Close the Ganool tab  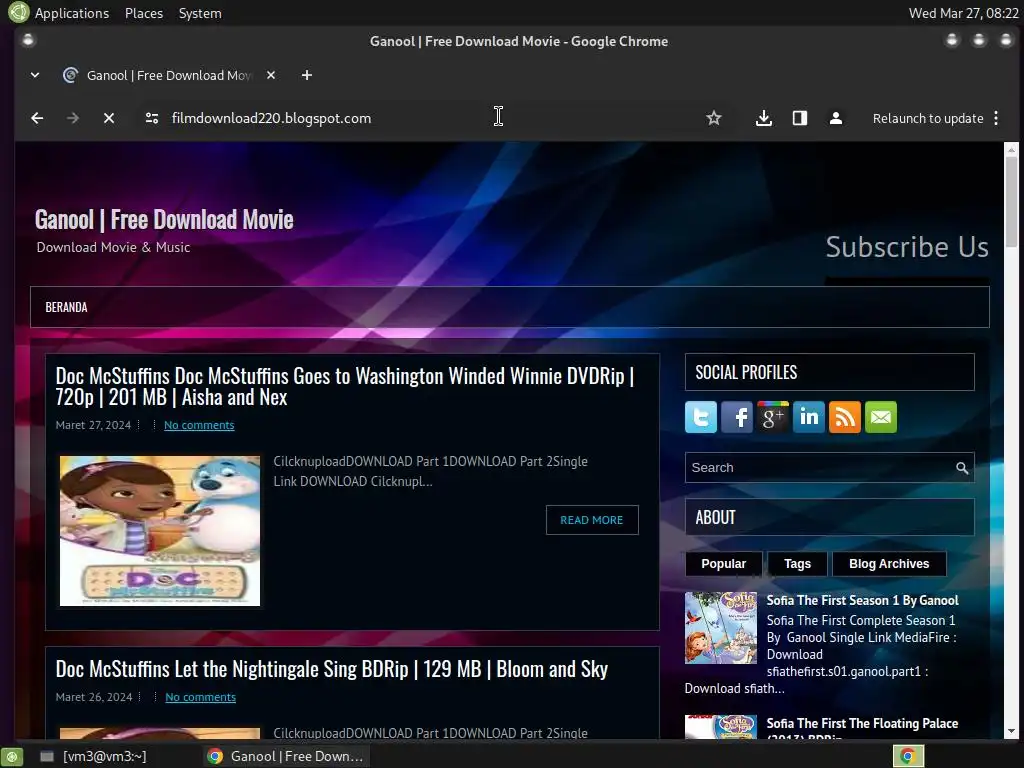point(271,75)
